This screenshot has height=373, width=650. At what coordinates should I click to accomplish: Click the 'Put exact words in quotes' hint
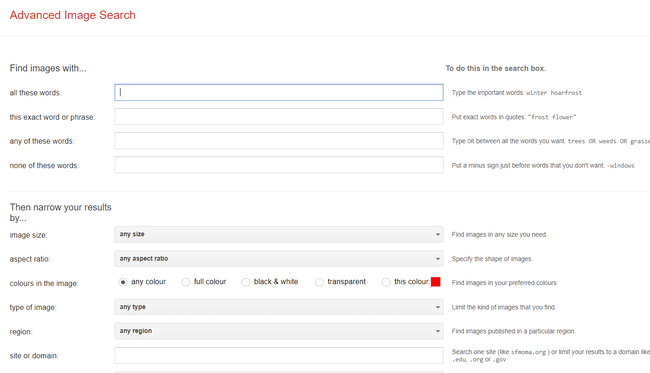click(514, 117)
